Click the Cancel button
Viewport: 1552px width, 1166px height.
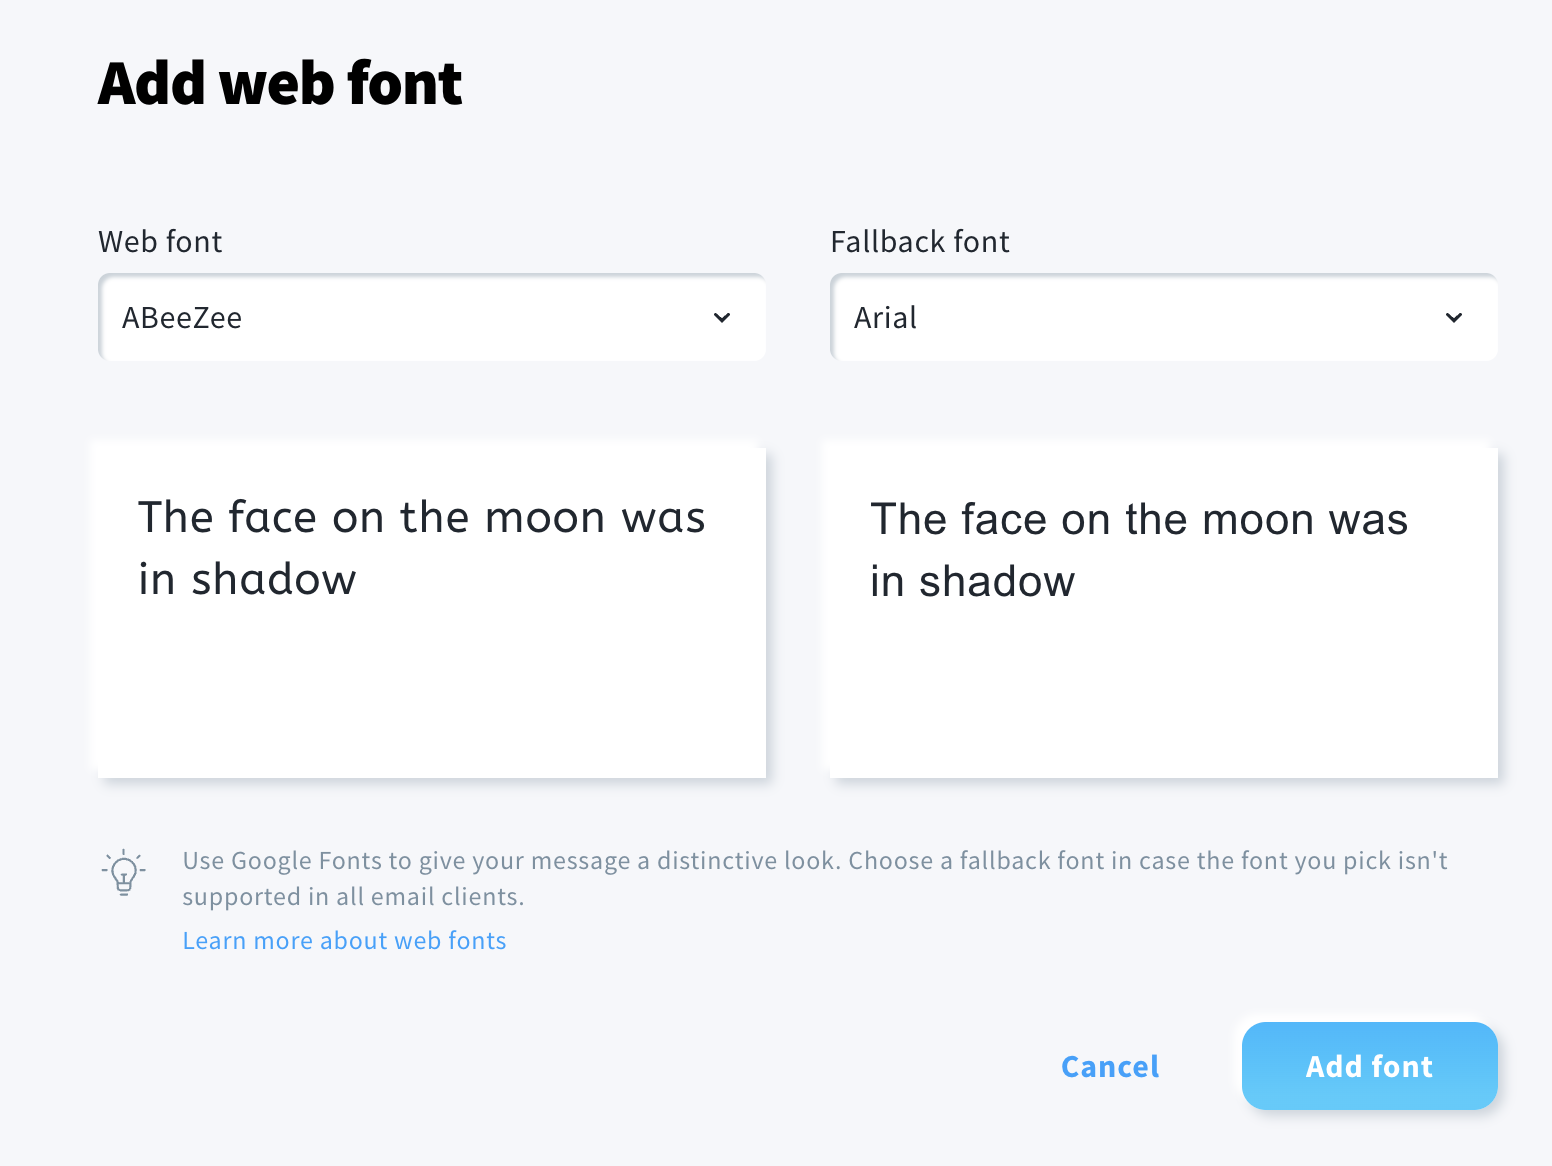point(1110,1066)
